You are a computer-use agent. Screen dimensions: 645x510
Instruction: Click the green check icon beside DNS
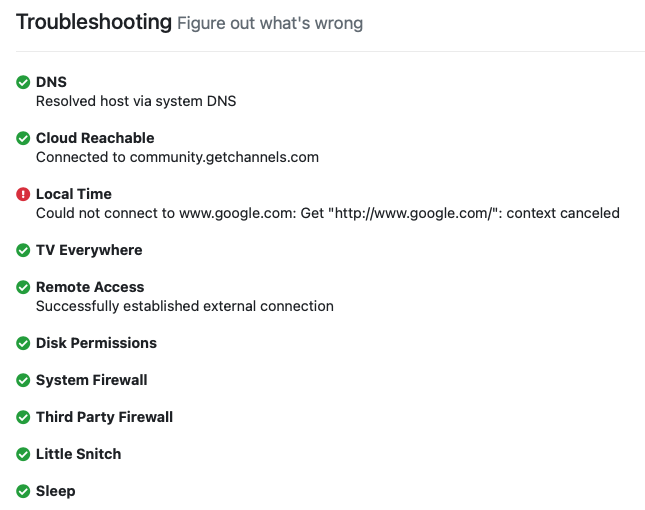[x=23, y=82]
